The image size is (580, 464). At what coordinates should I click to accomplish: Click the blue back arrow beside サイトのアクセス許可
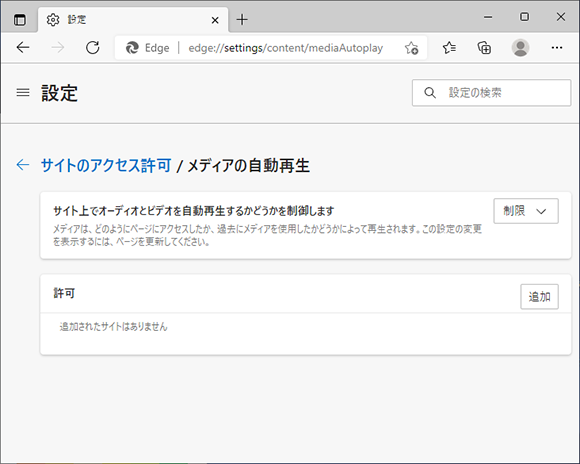coord(23,165)
